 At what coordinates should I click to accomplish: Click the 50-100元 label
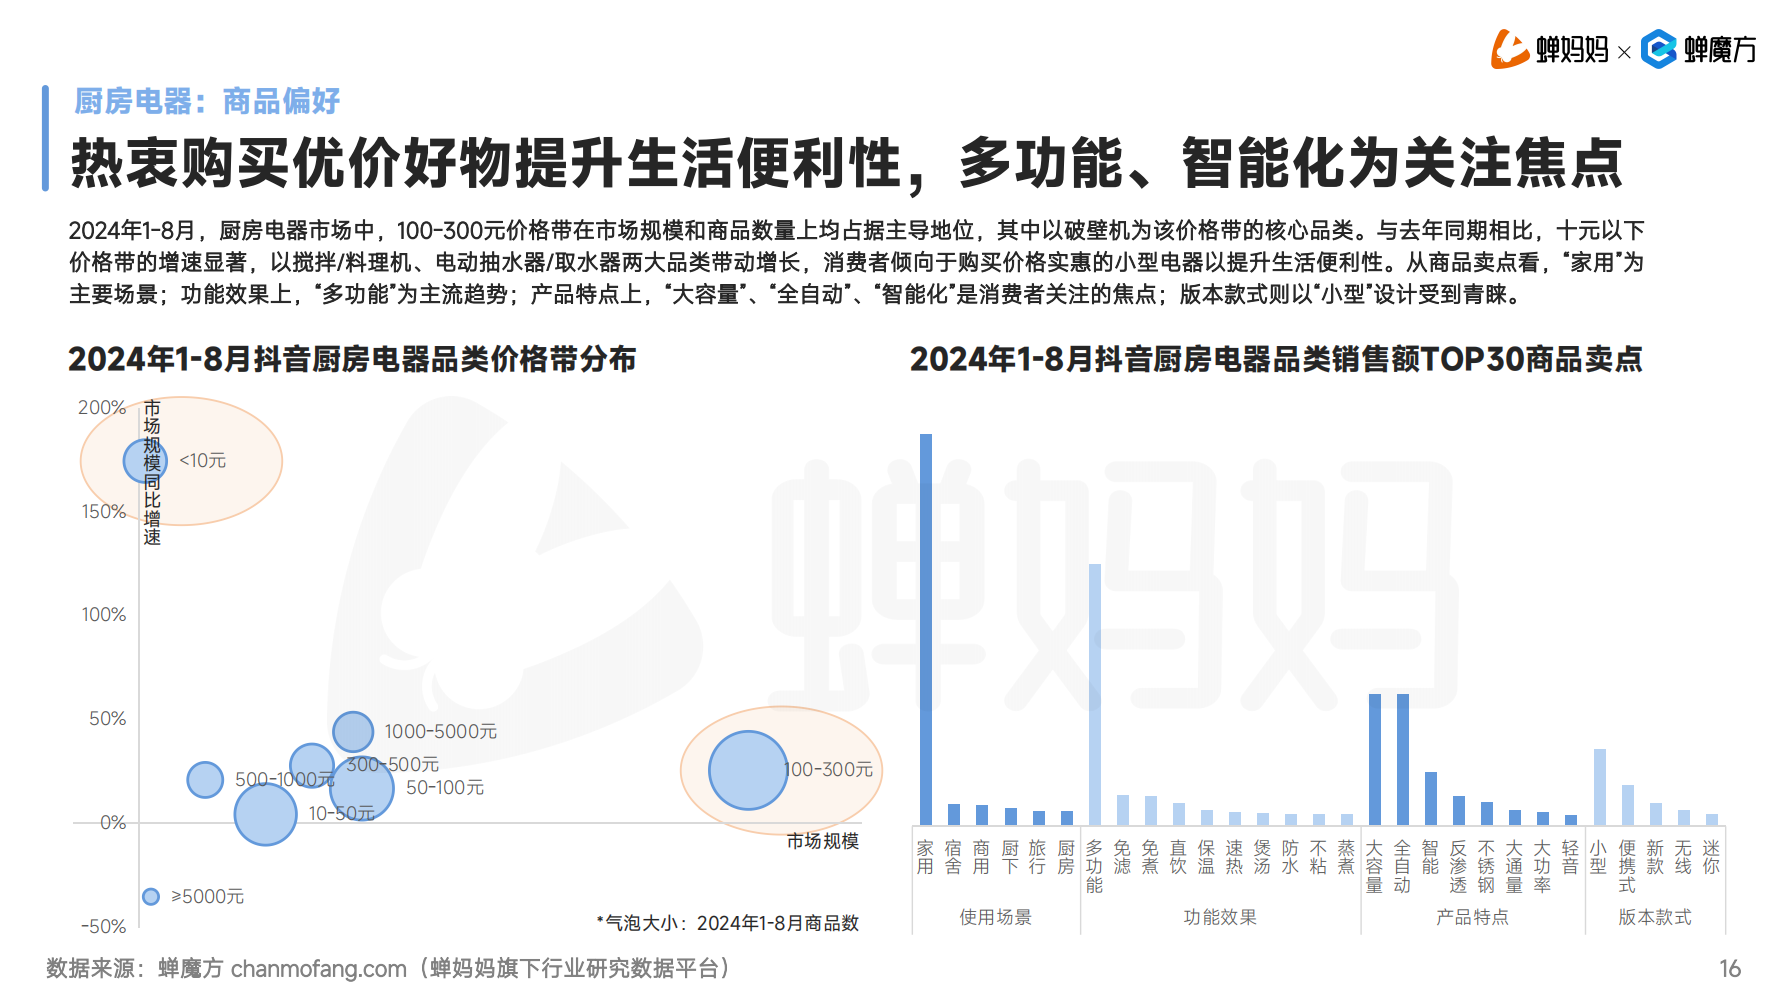pyautogui.click(x=445, y=788)
